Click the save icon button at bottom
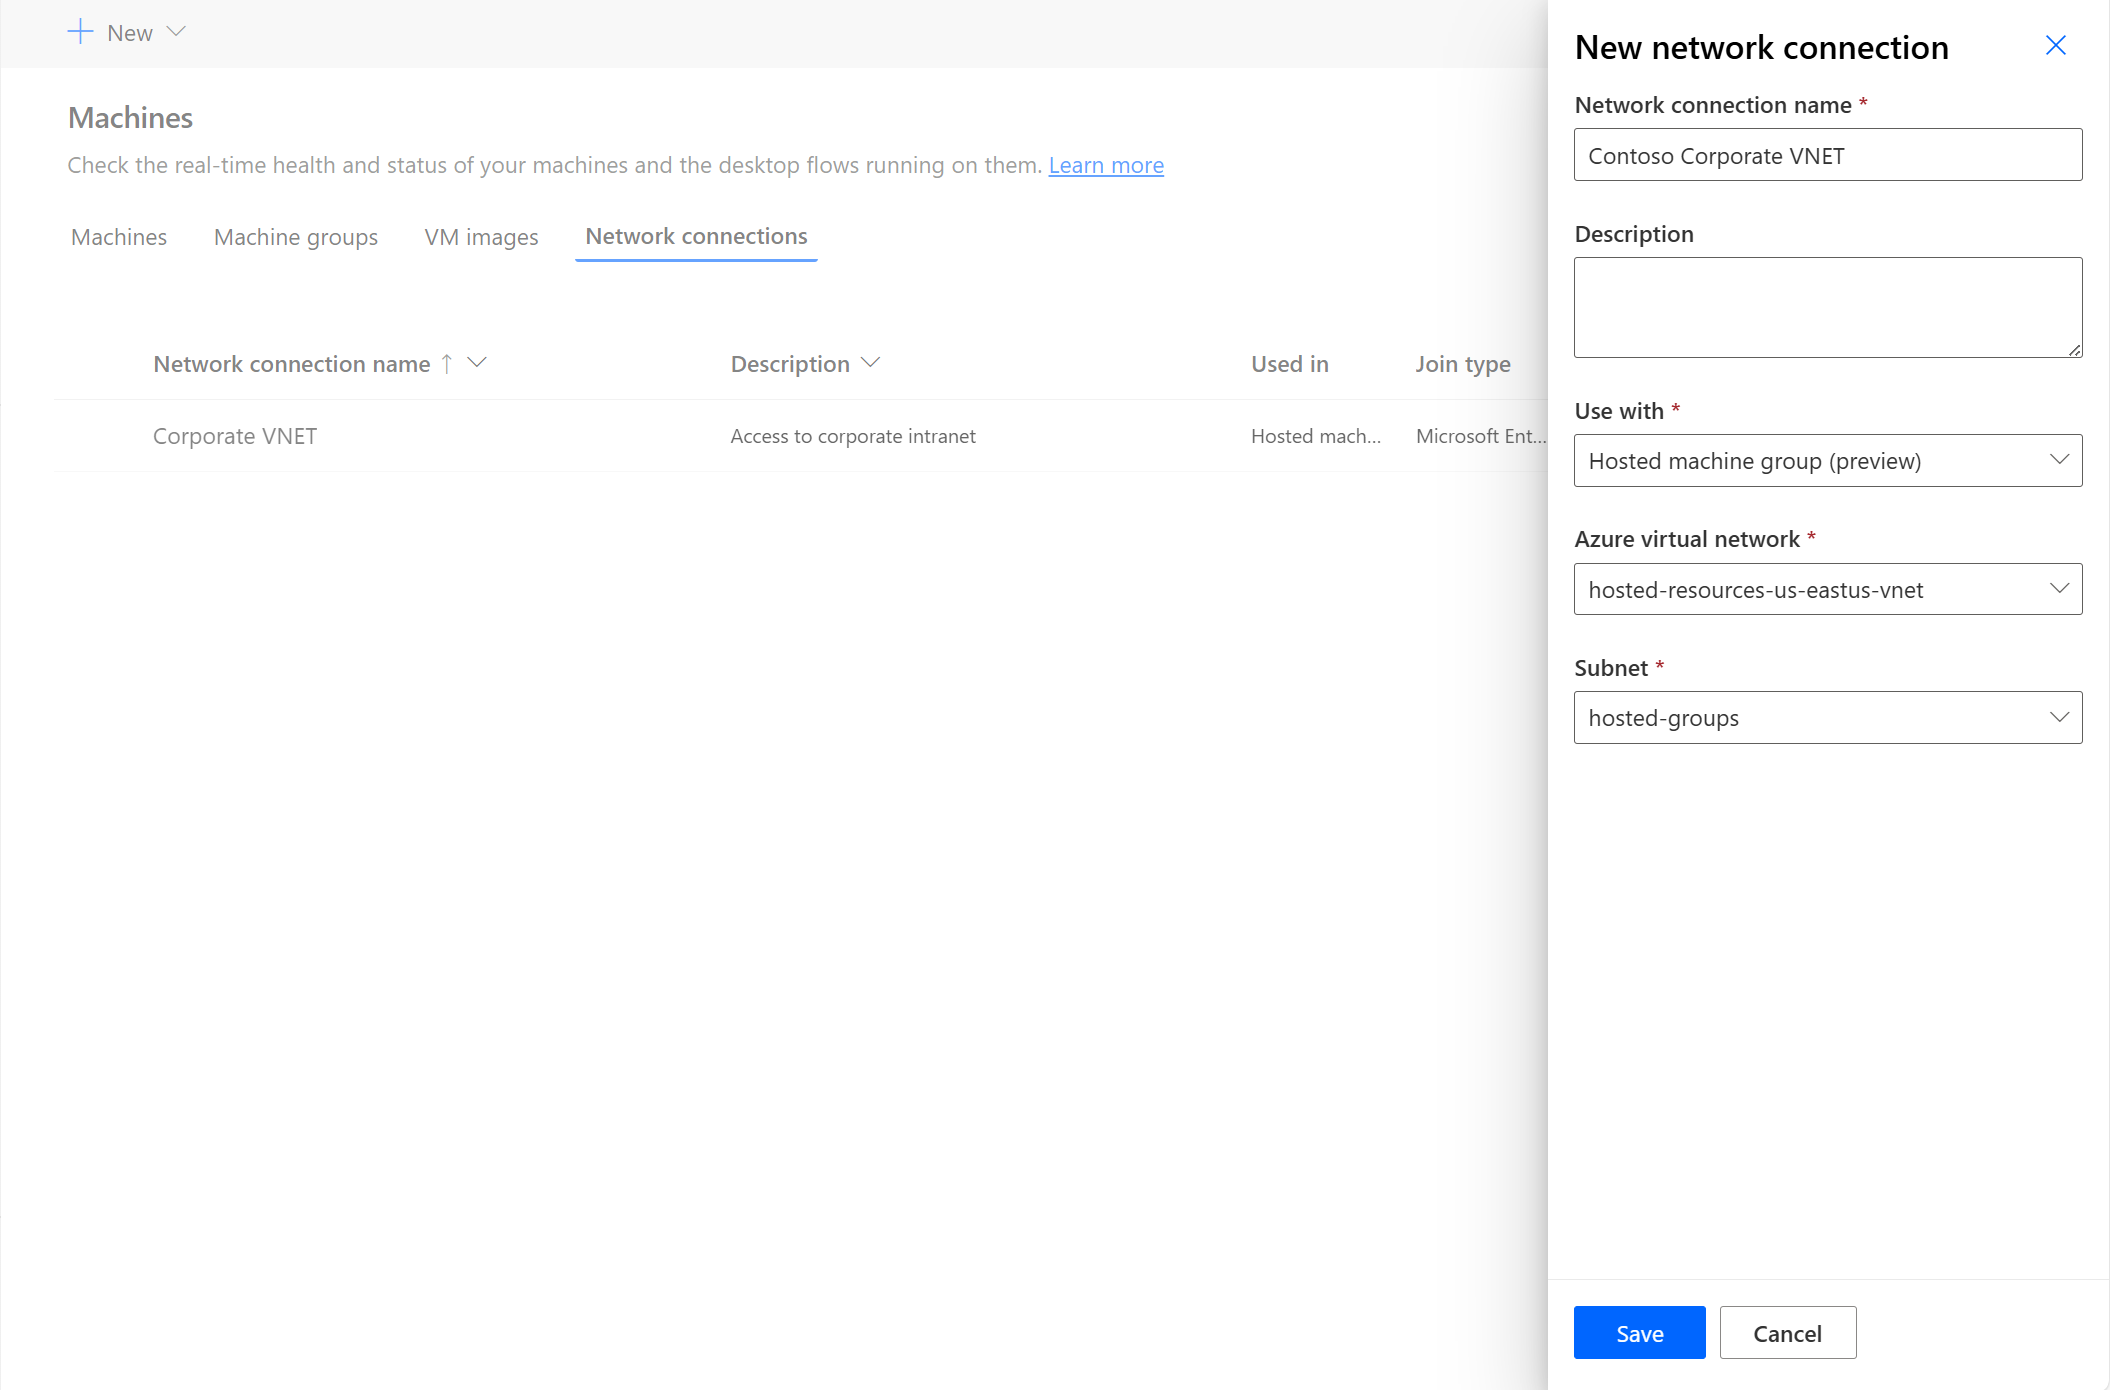 point(1638,1333)
